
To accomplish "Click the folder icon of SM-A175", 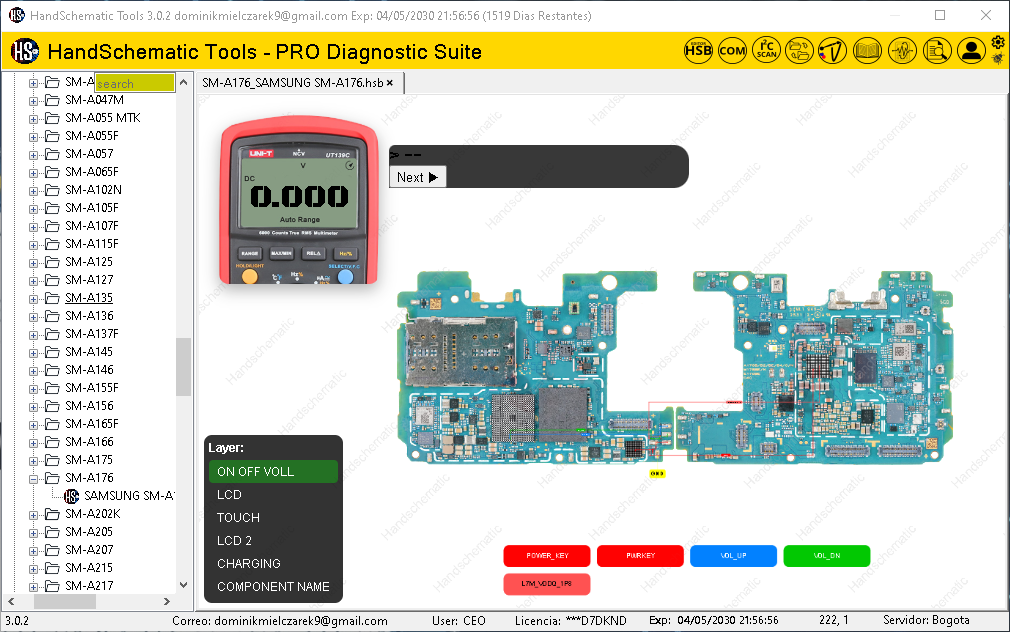I will click(x=52, y=460).
